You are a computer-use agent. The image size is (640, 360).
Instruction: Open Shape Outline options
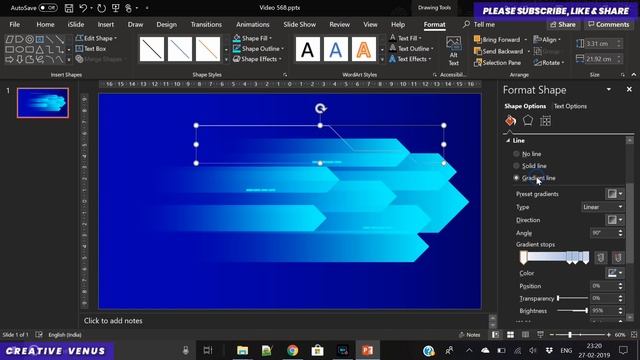[x=258, y=49]
